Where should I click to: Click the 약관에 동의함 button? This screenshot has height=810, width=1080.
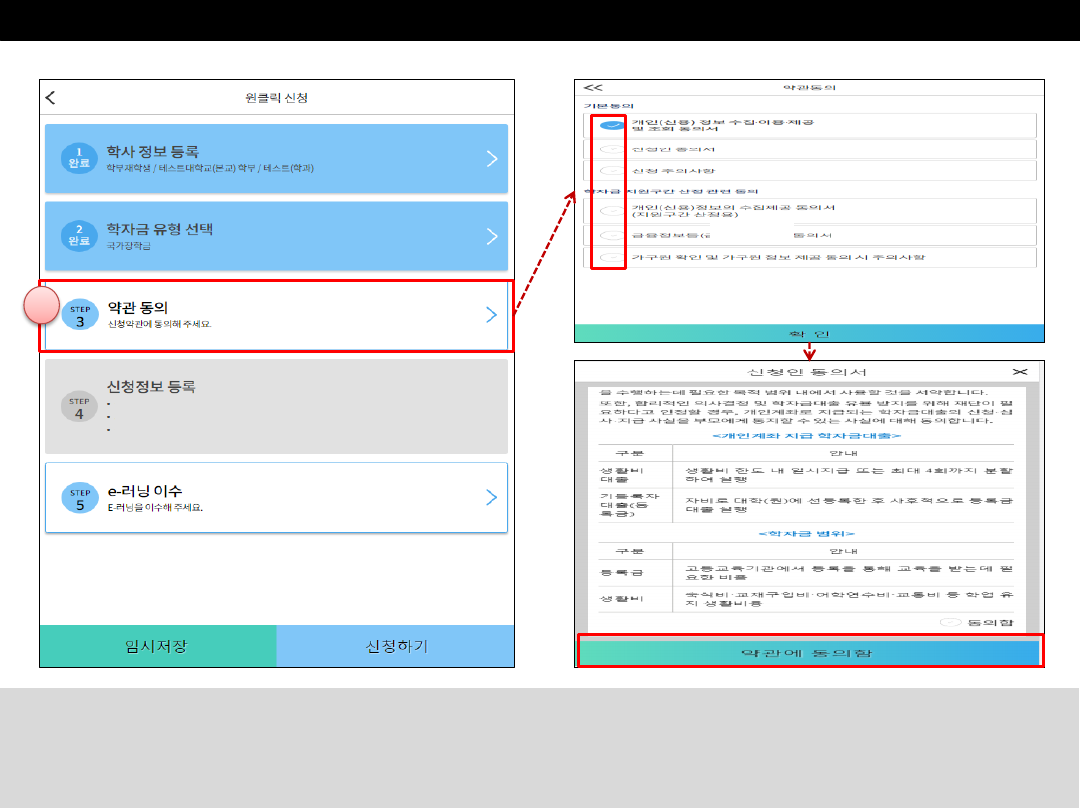809,652
